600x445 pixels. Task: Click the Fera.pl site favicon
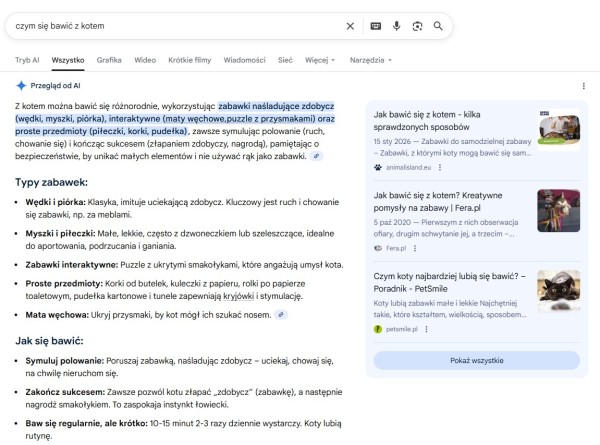pyautogui.click(x=378, y=248)
